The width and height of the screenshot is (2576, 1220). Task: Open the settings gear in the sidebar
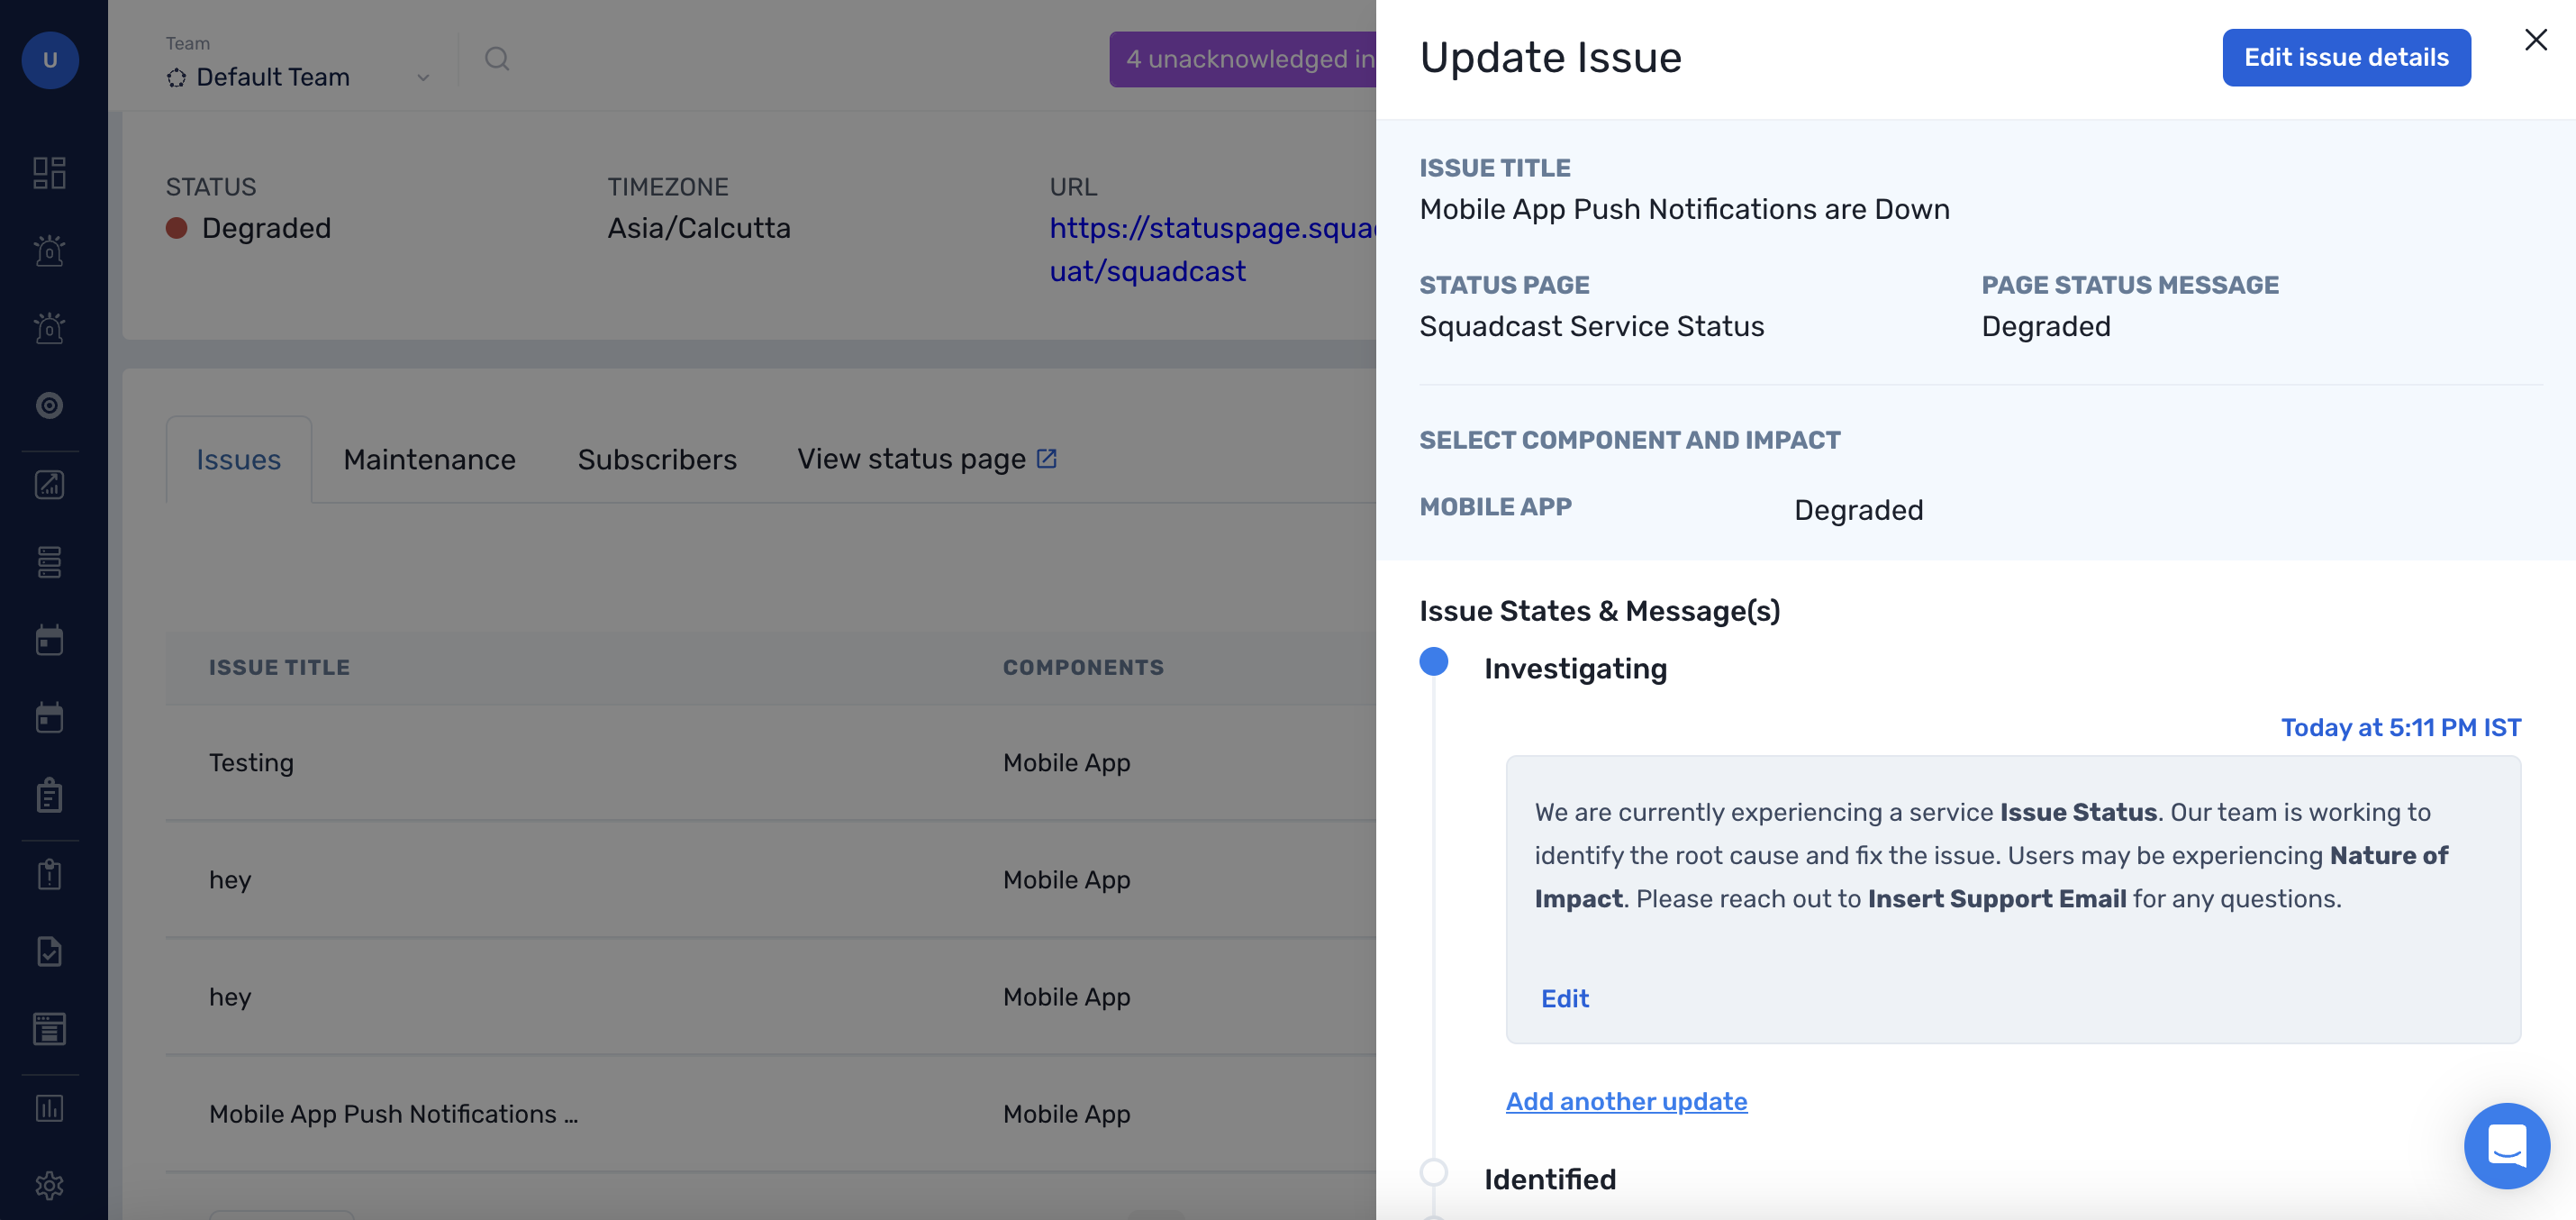[x=49, y=1186]
